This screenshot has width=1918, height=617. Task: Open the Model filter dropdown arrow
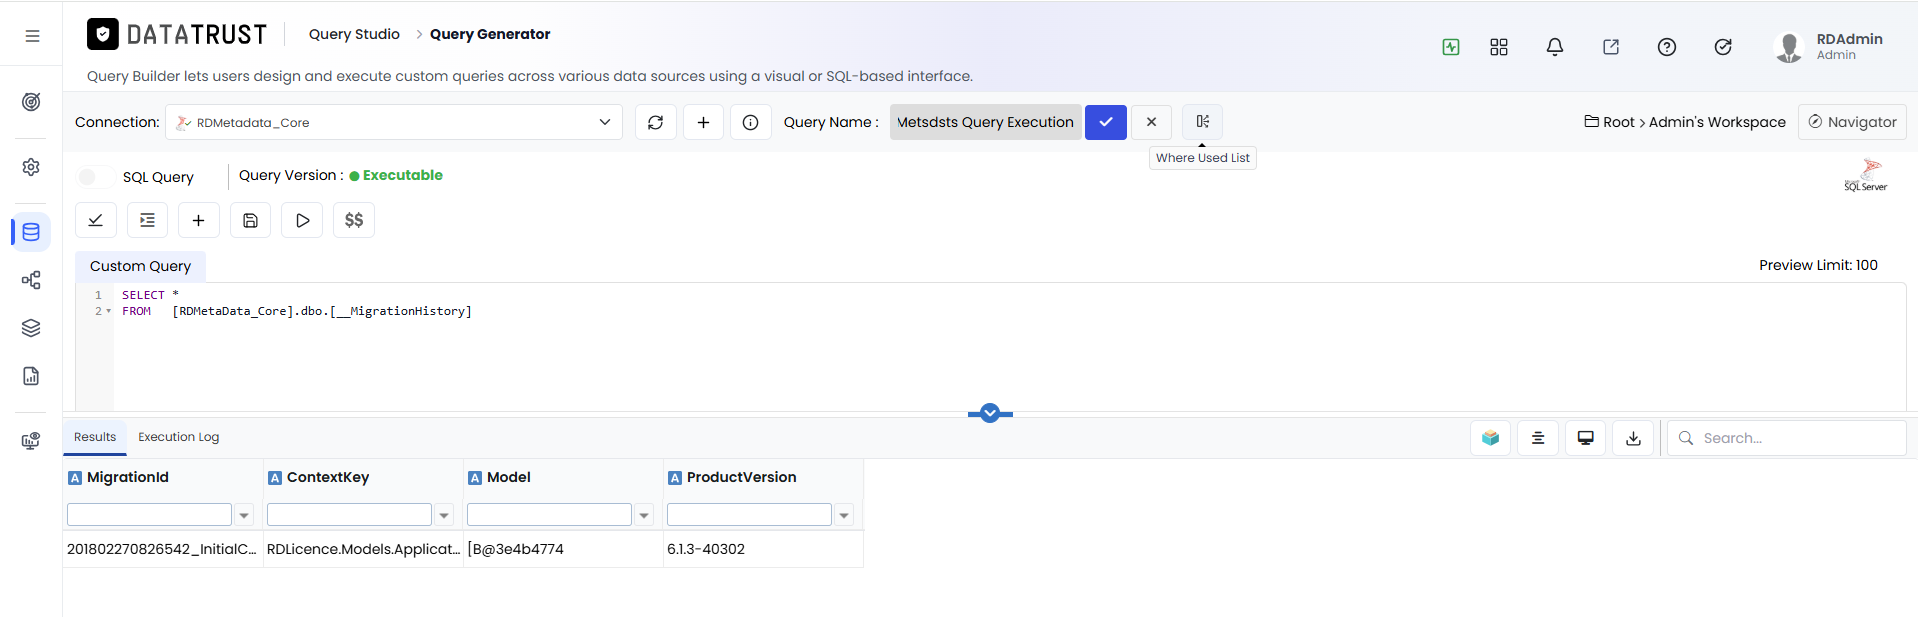tap(644, 515)
